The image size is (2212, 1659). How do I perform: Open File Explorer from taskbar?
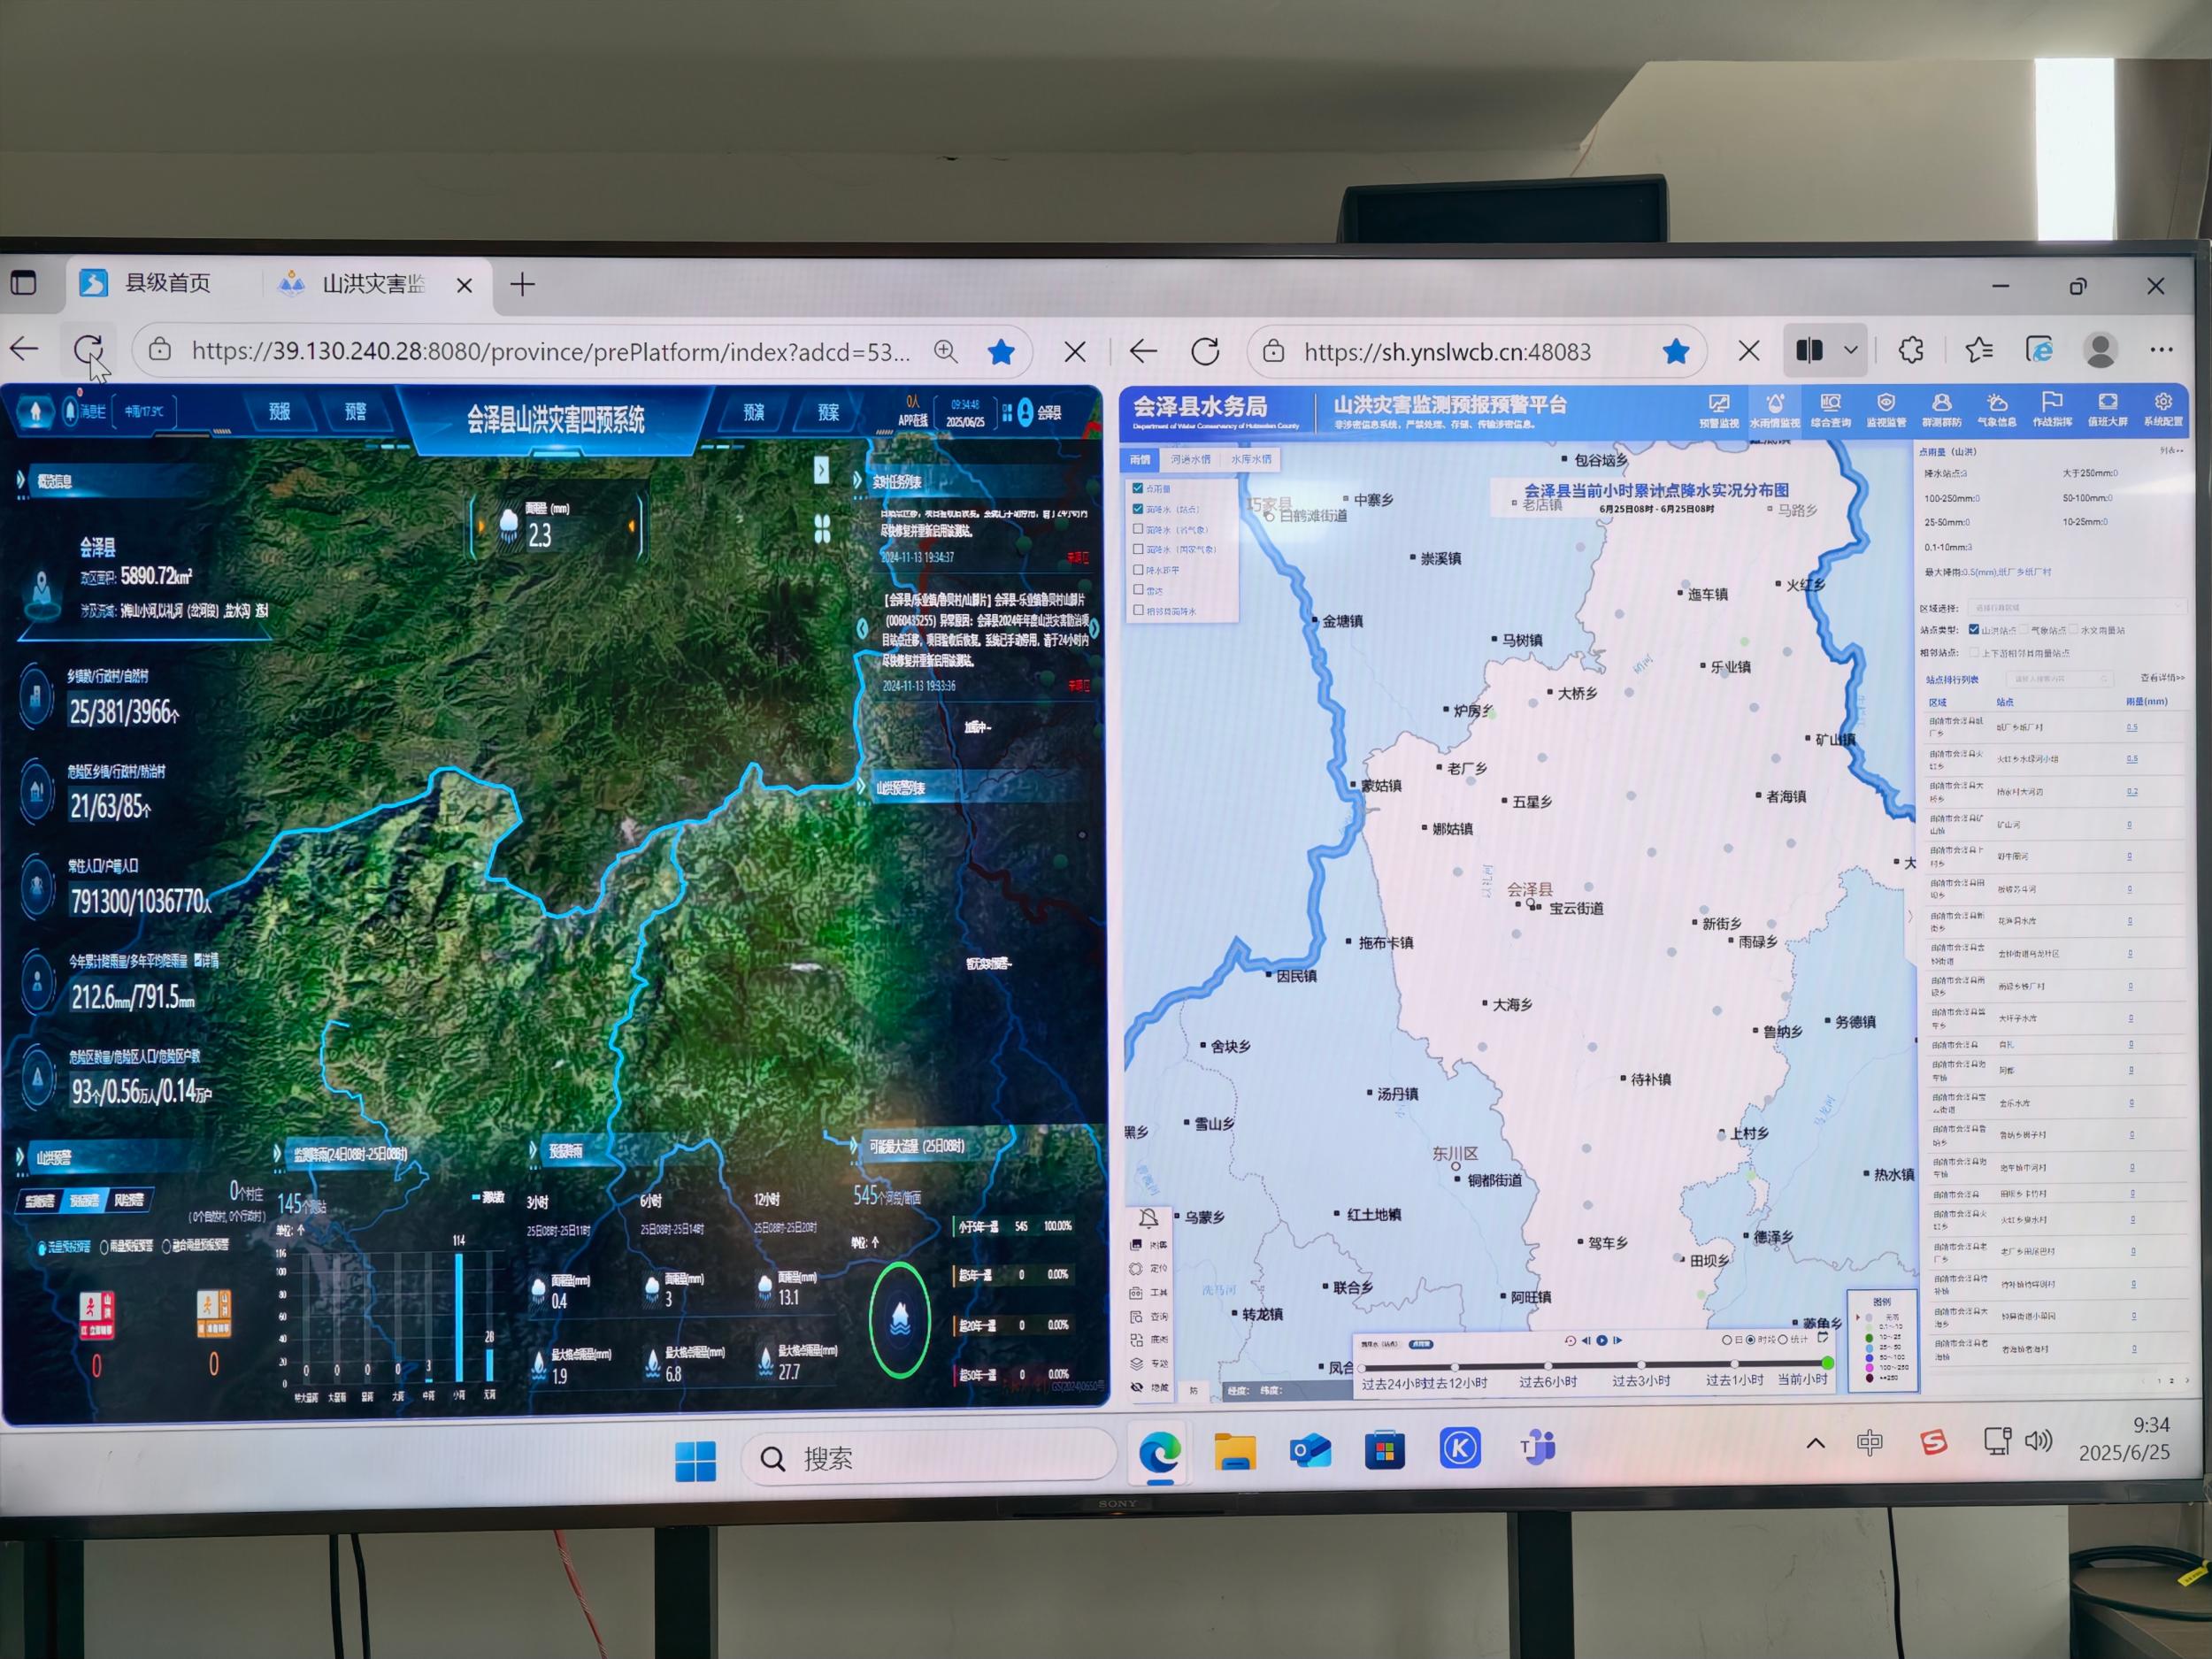click(x=1235, y=1451)
